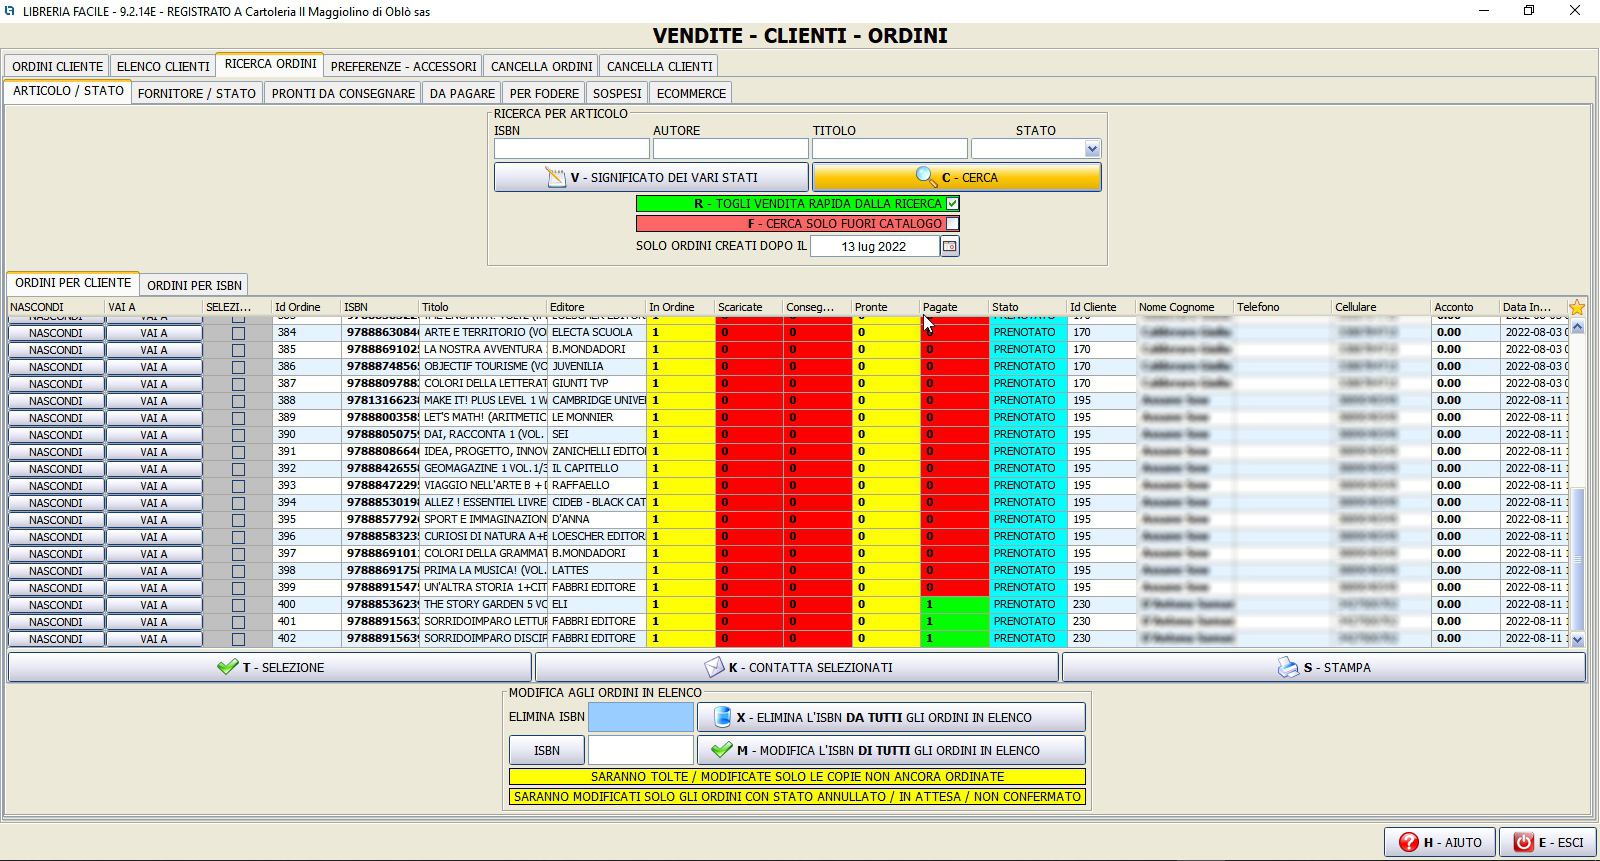This screenshot has height=861, width=1600.
Task: Tick the selection checkbox for order 392
Action: [x=238, y=469]
